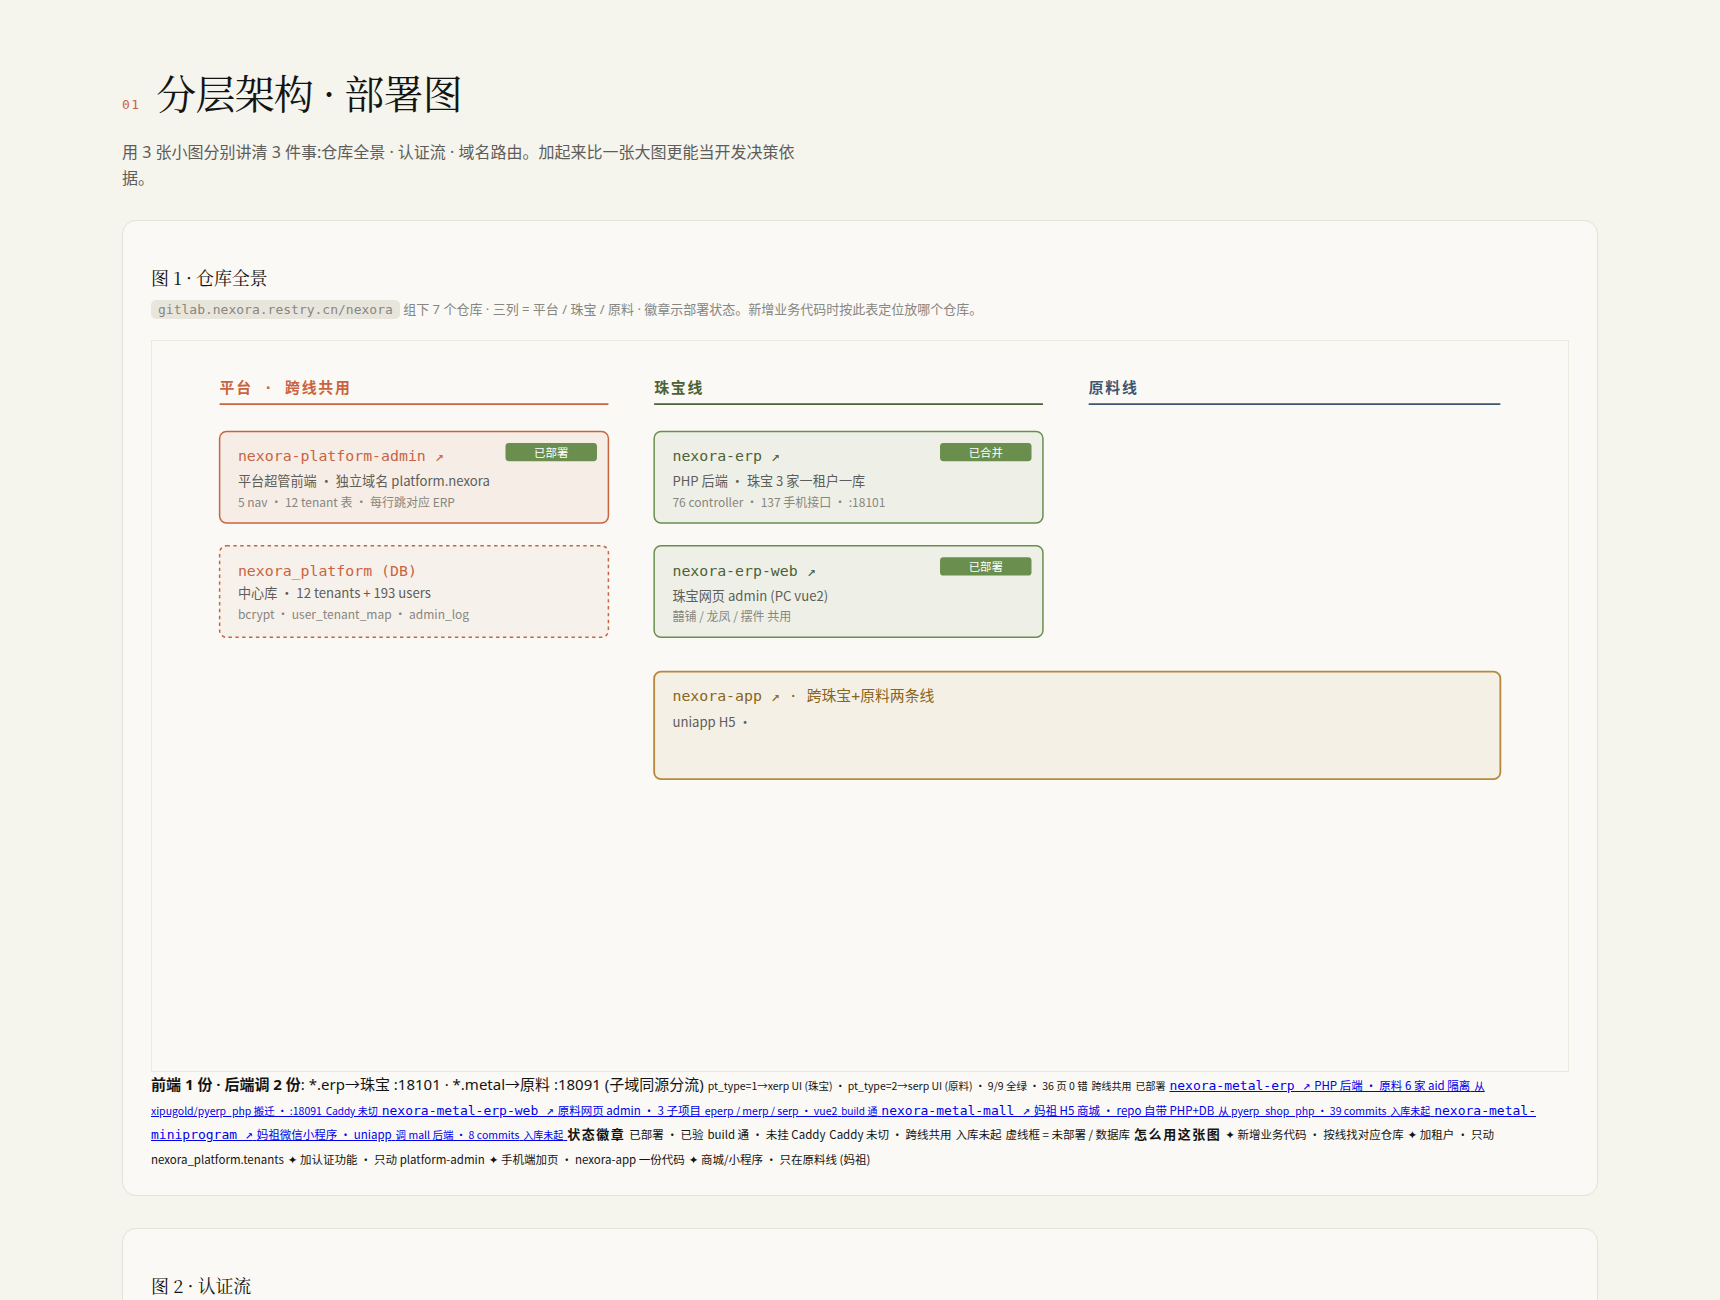Click the text 平台超管前端 · 独立域名 platform.nexora
This screenshot has height=1300, width=1720.
pyautogui.click(x=364, y=481)
